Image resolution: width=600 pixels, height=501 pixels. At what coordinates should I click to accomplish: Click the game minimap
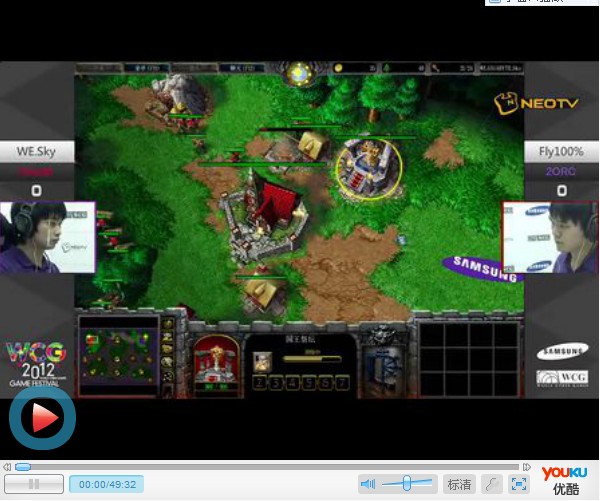[x=119, y=356]
